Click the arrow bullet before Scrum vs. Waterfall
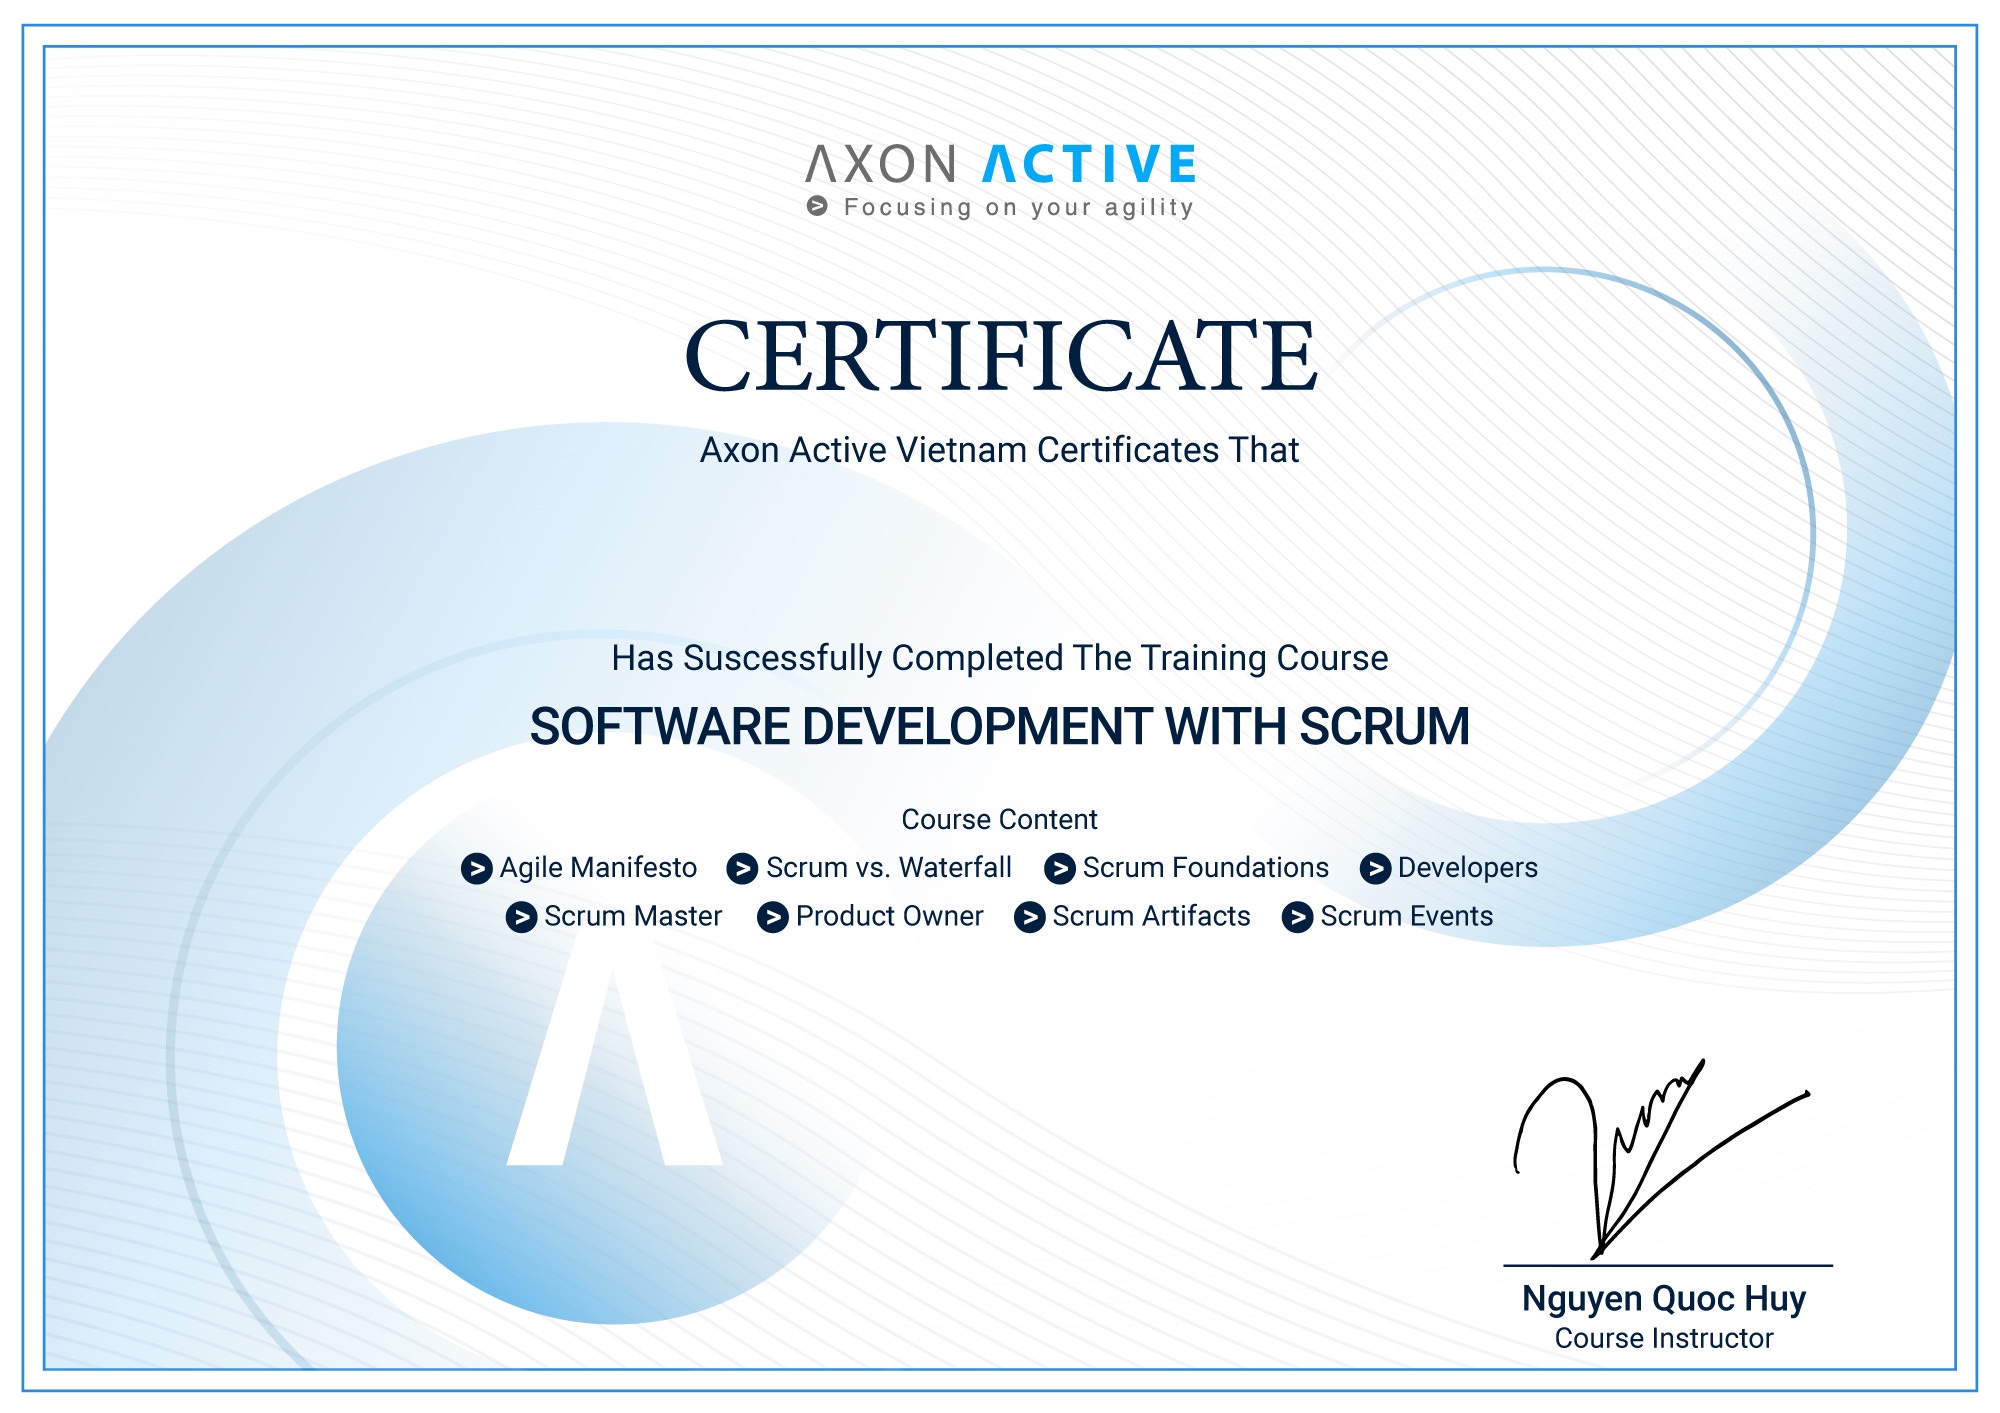The image size is (2000, 1413). pyautogui.click(x=742, y=868)
